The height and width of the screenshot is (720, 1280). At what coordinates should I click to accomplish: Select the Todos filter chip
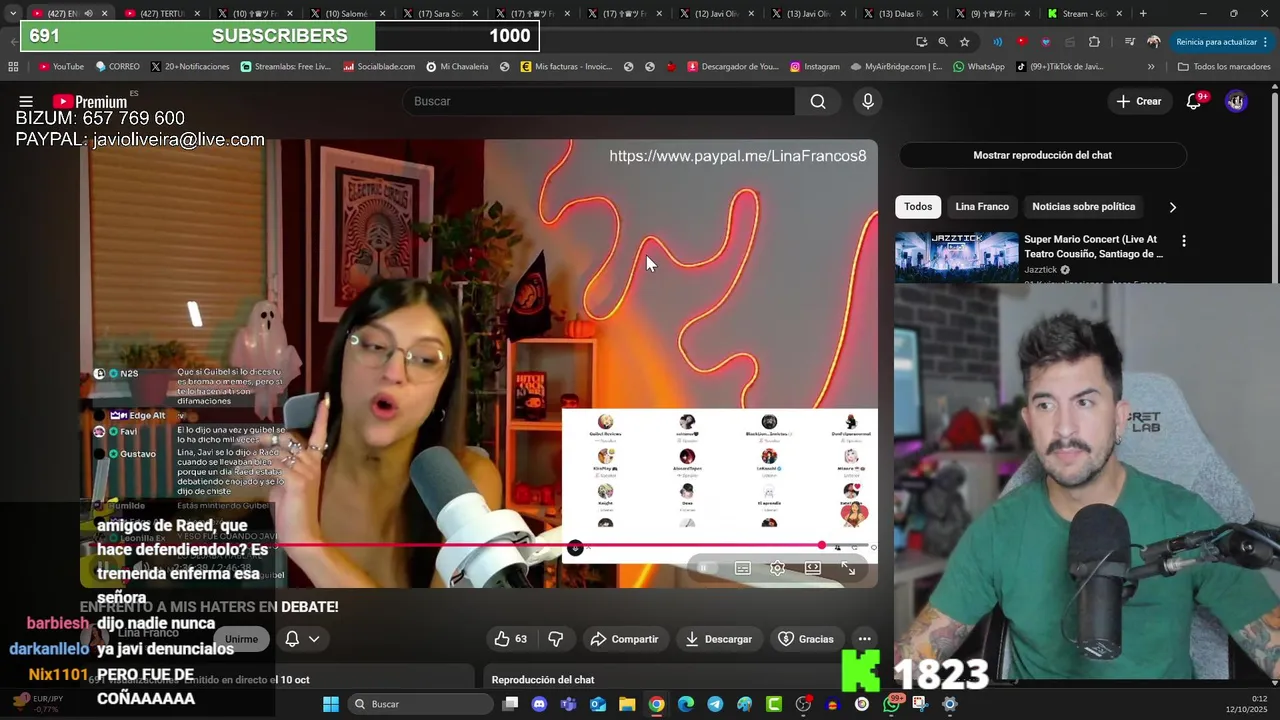click(918, 206)
